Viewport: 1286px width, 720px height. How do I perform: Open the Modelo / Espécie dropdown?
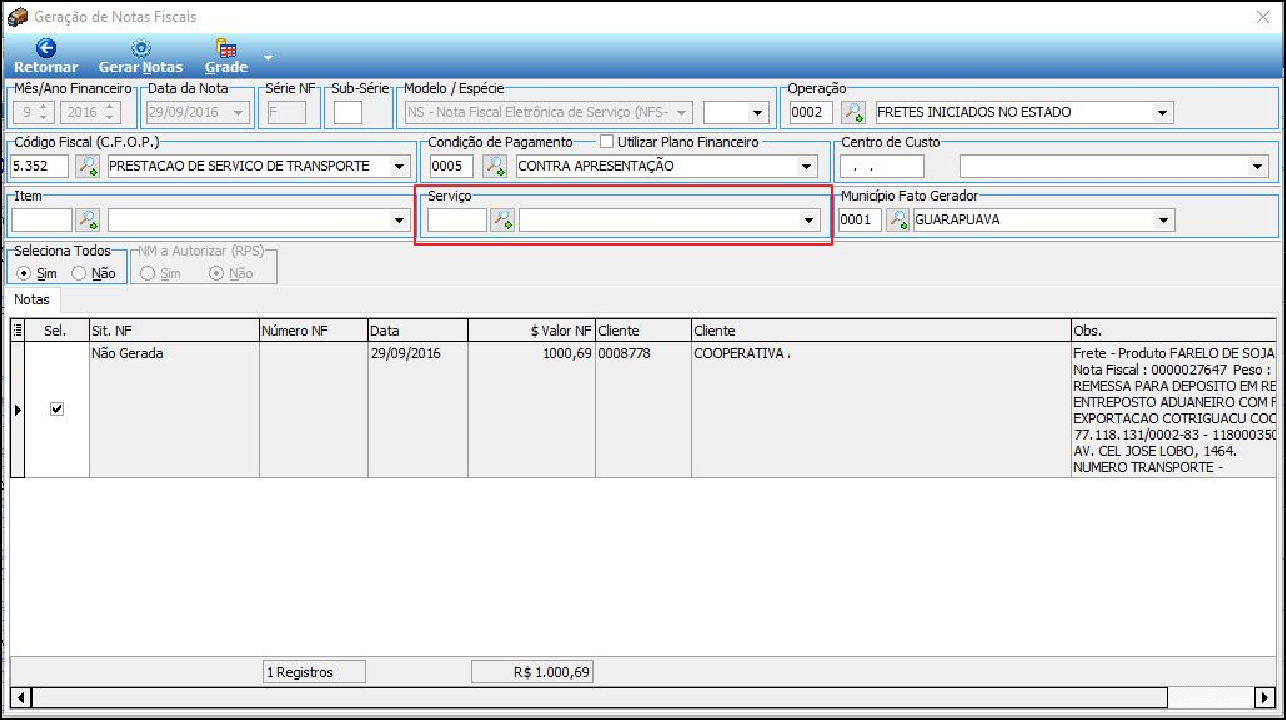(x=682, y=113)
